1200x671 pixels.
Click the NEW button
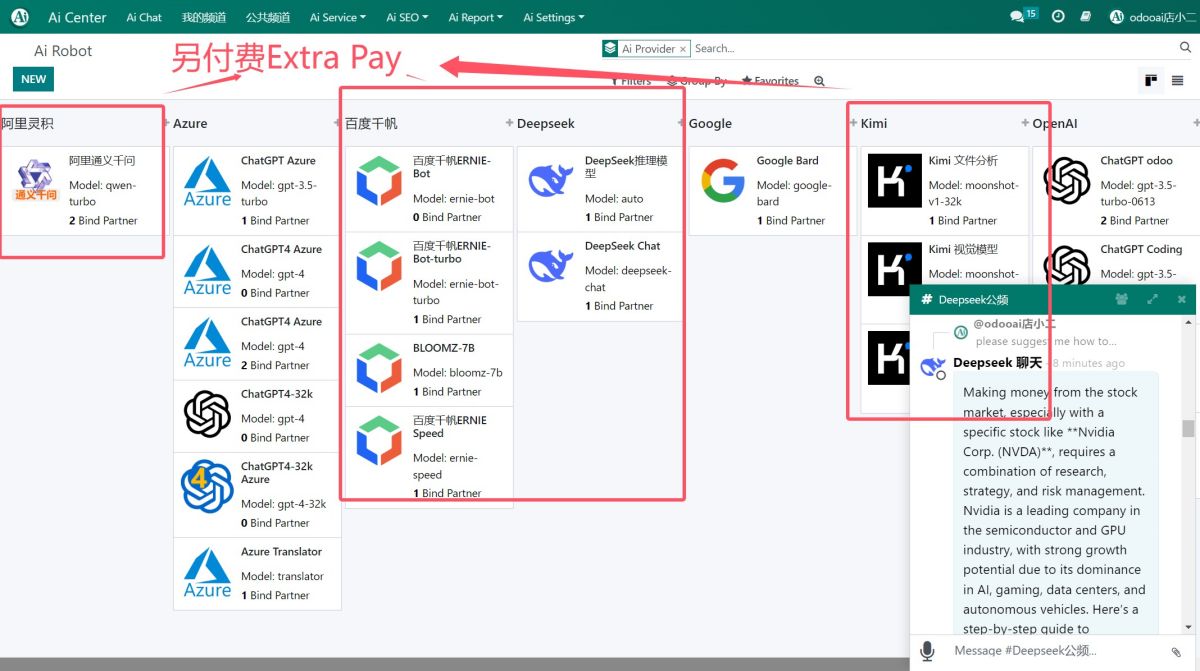(x=33, y=79)
